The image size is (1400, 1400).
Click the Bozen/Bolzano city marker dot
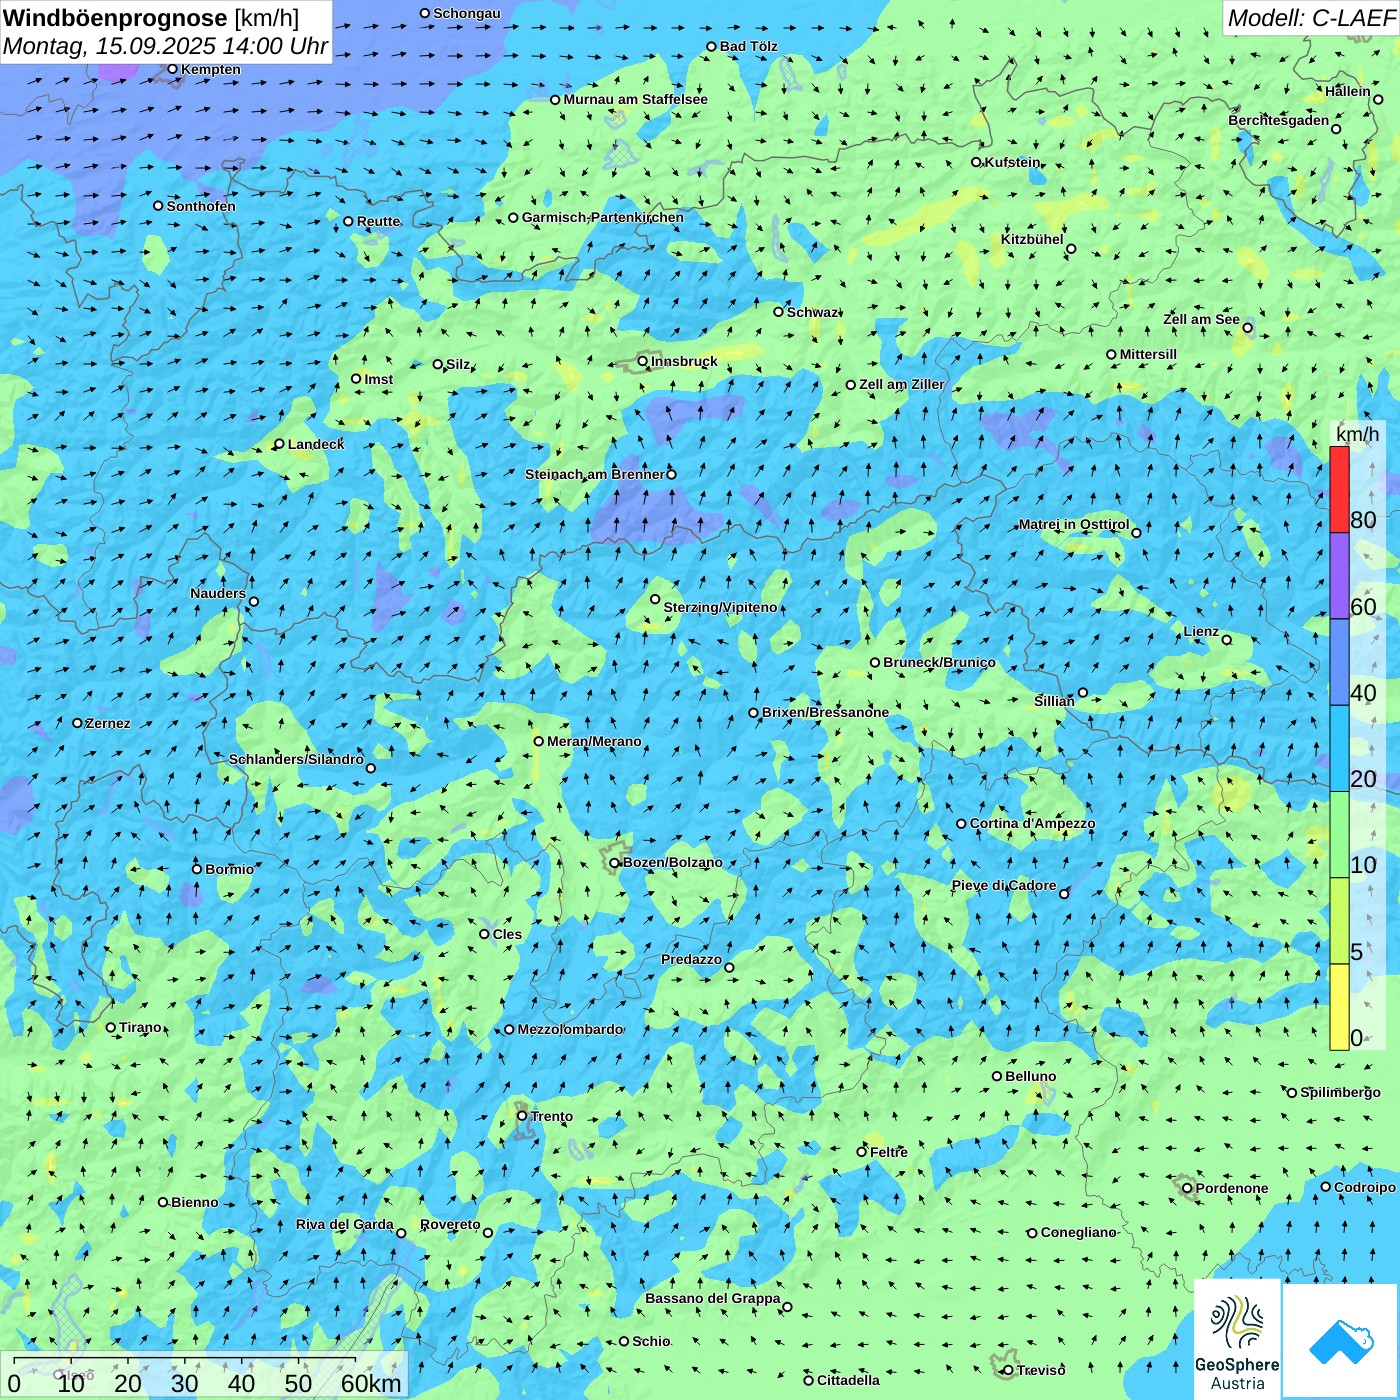(615, 862)
